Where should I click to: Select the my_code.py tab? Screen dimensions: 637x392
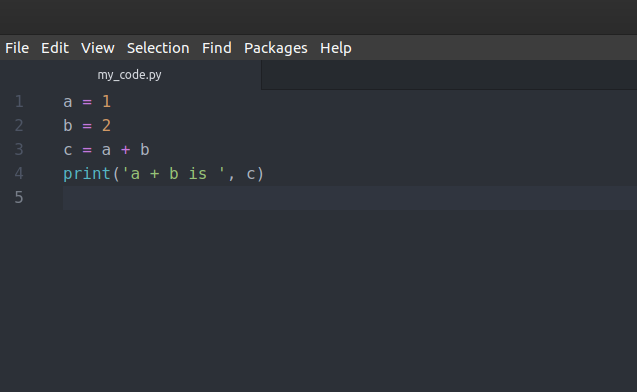tap(130, 75)
